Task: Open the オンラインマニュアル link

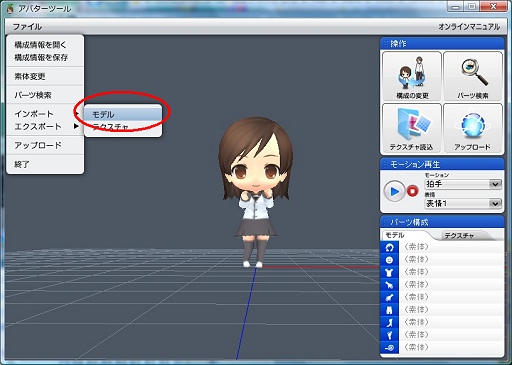Action: (469, 27)
